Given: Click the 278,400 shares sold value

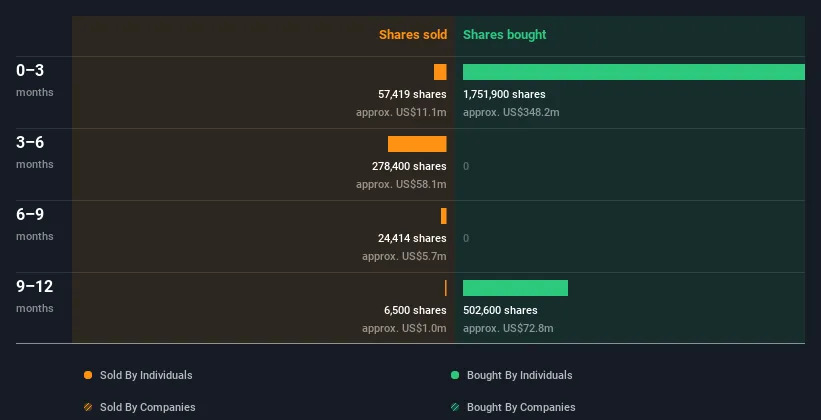Looking at the screenshot, I should click(x=409, y=166).
